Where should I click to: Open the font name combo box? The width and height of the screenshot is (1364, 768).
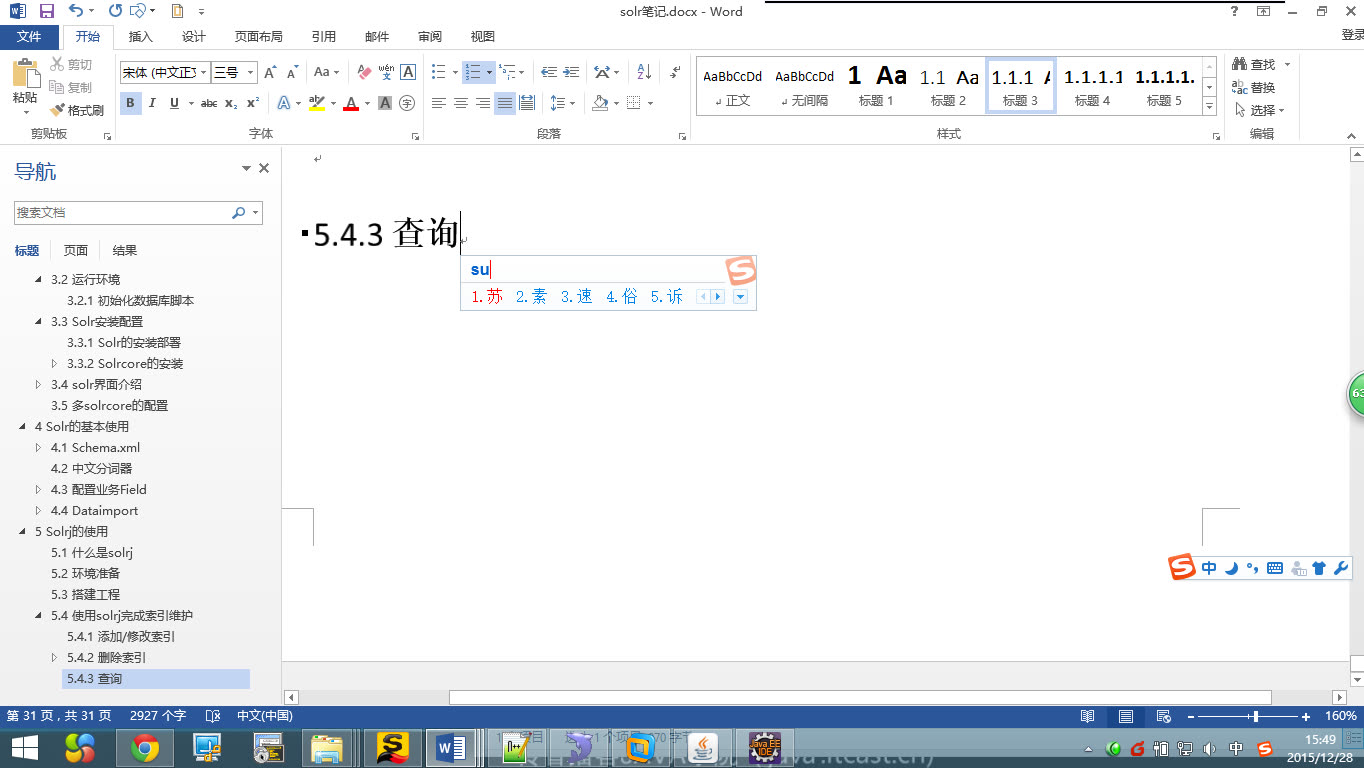pyautogui.click(x=165, y=72)
